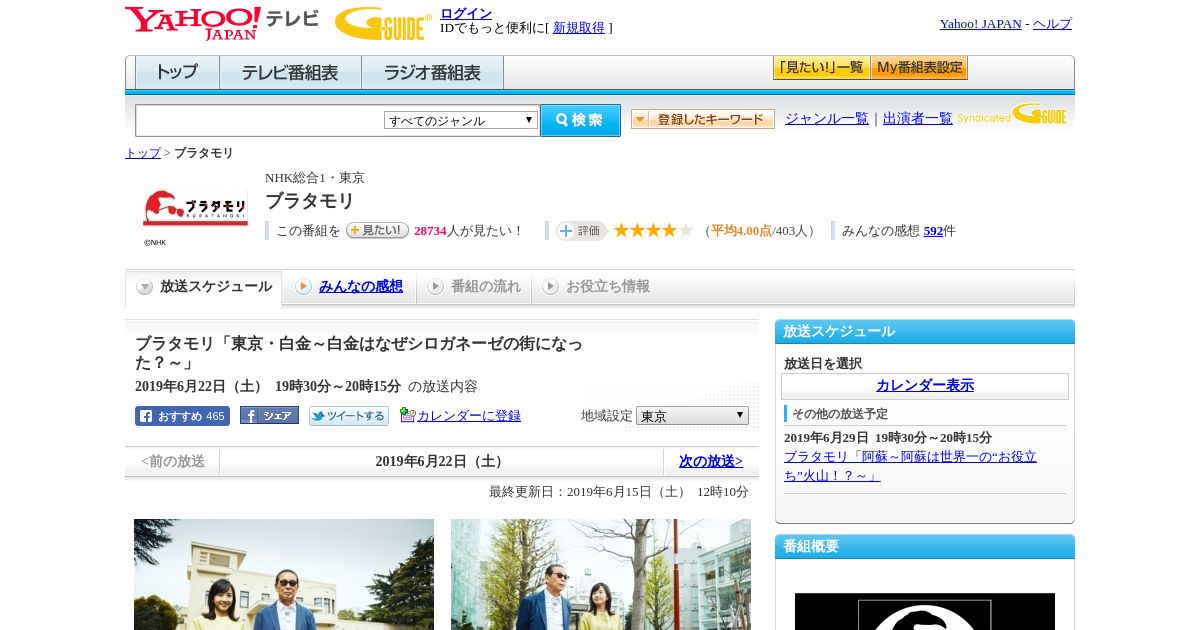Open the ブラタモリ「阿蘇」upcoming broadcast link
Image resolution: width=1200 pixels, height=630 pixels.
tap(910, 466)
